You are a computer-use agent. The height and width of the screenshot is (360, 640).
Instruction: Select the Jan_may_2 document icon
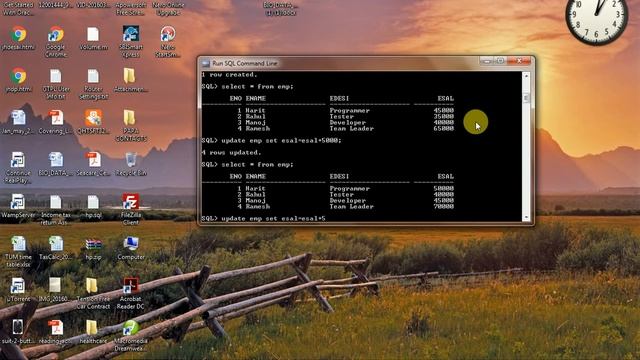18,118
